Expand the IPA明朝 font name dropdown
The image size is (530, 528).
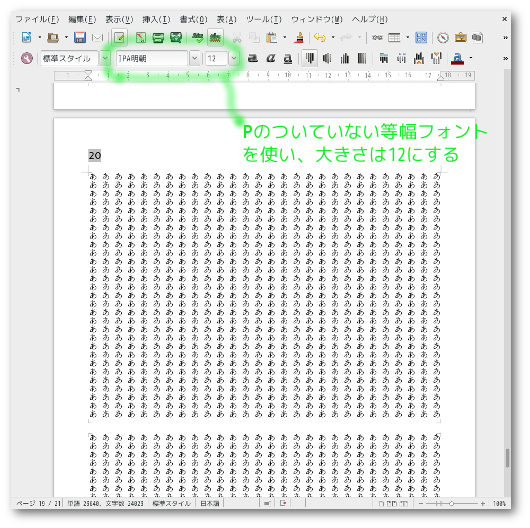(194, 58)
